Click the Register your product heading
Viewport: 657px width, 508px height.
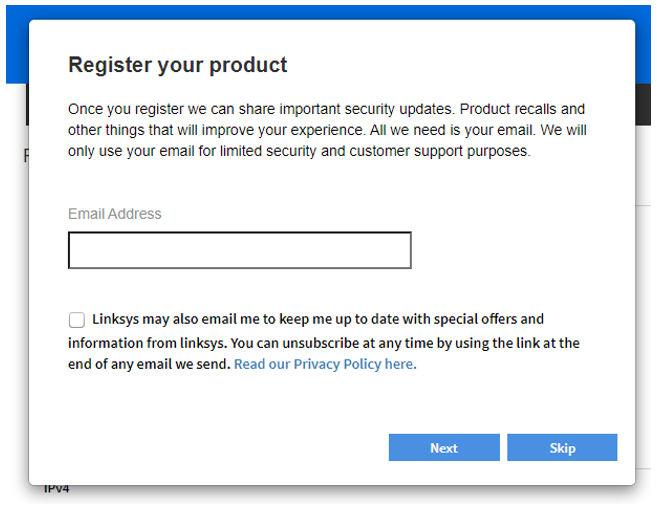178,65
